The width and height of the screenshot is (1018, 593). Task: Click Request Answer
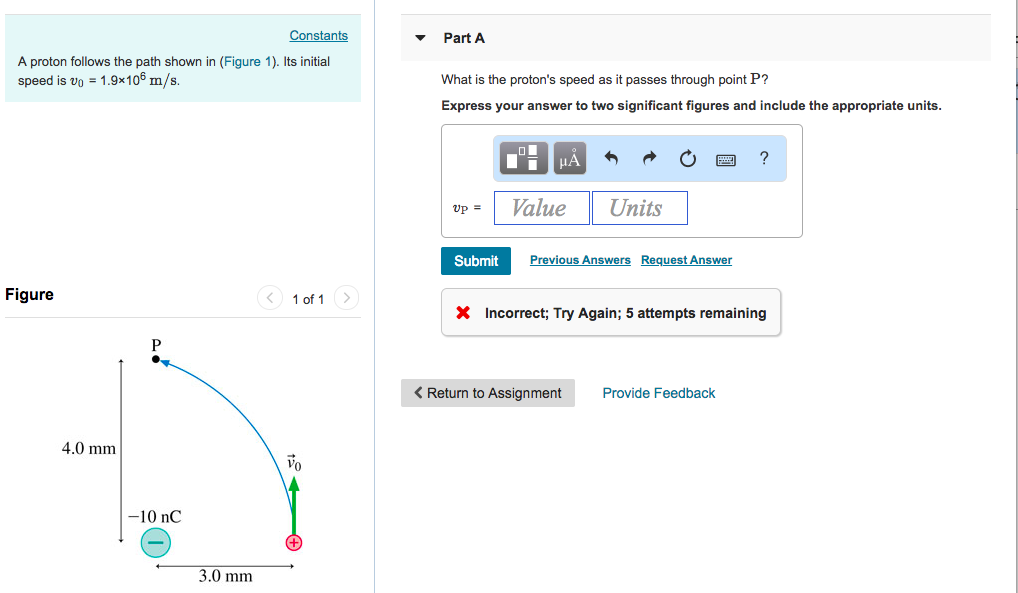[x=686, y=259]
